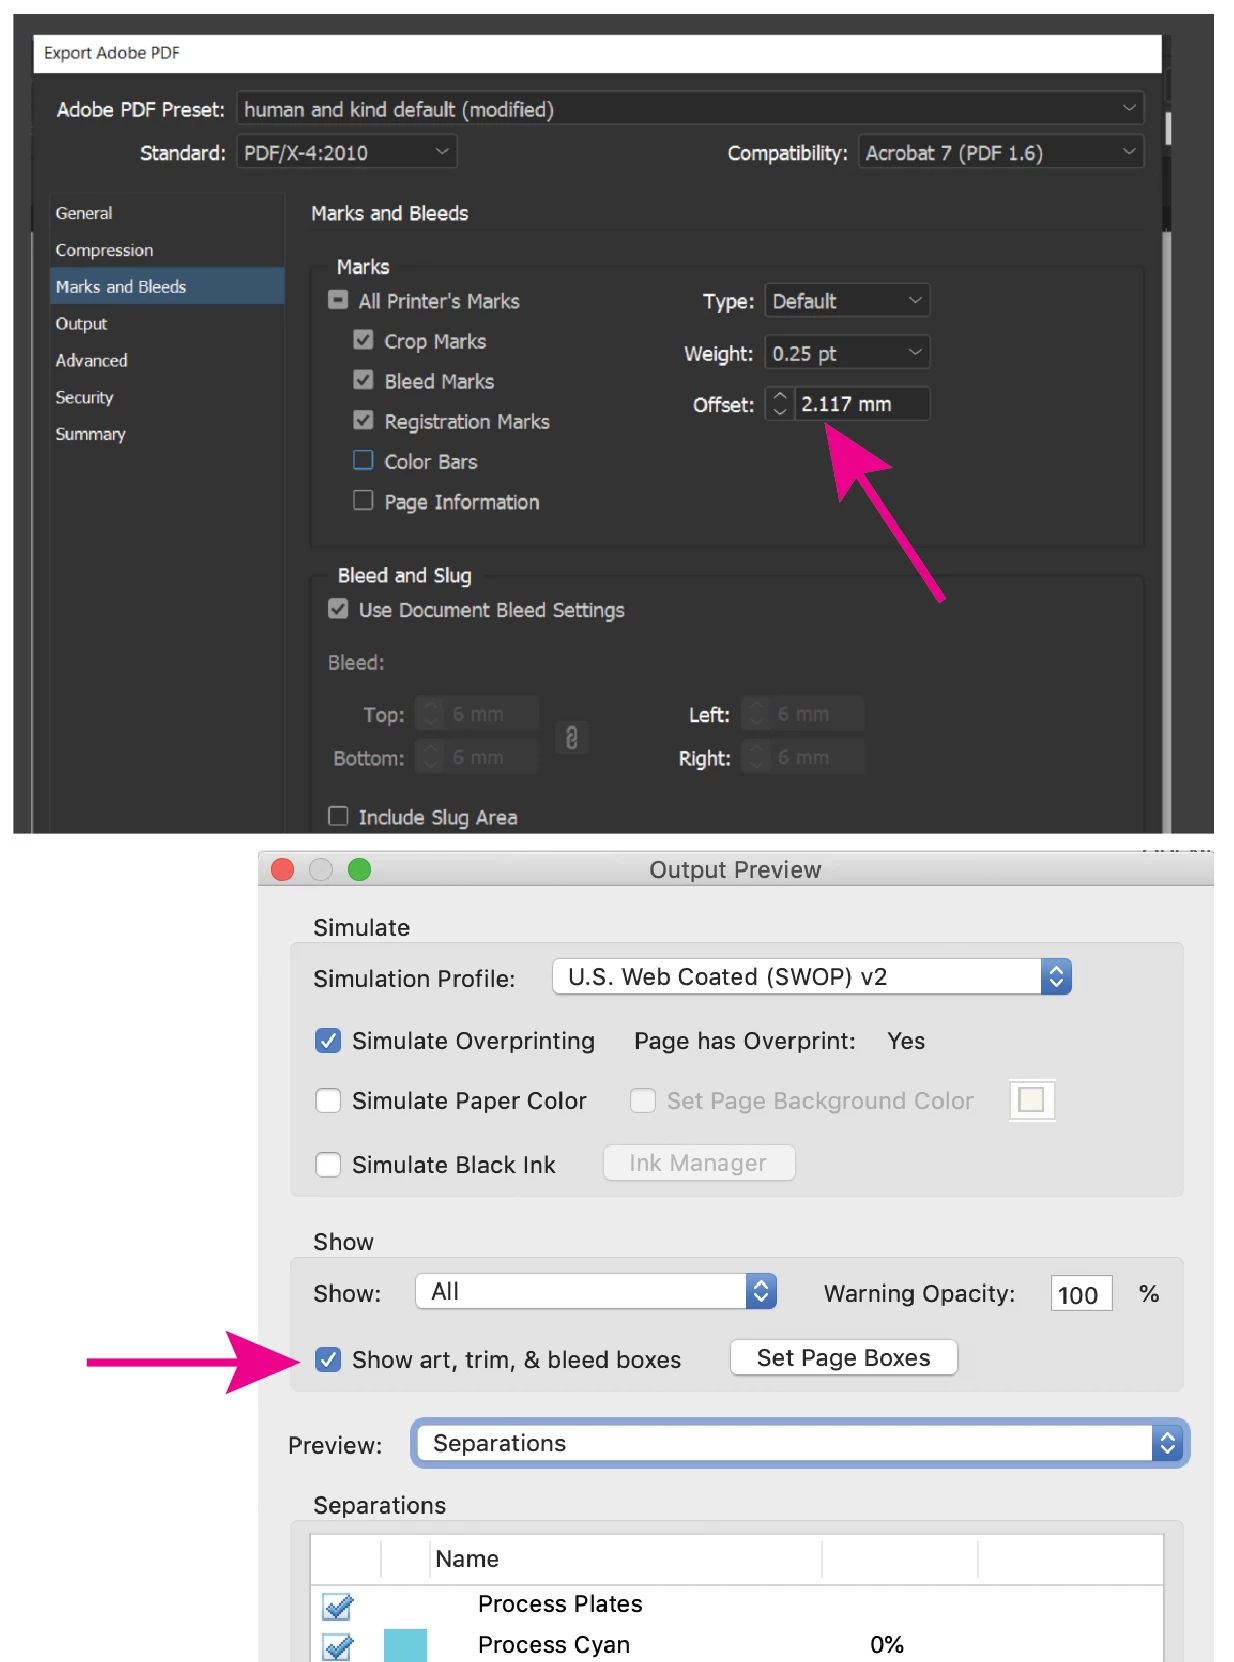Screen dimensions: 1234x1662
Task: Click the Process Cyan color swatch
Action: [405, 1646]
